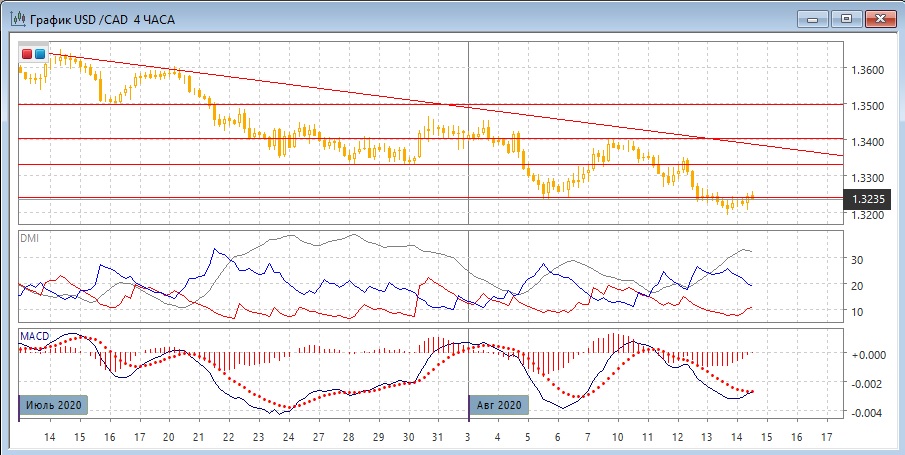Click the DMI scale value 30
This screenshot has width=905, height=455.
(856, 259)
